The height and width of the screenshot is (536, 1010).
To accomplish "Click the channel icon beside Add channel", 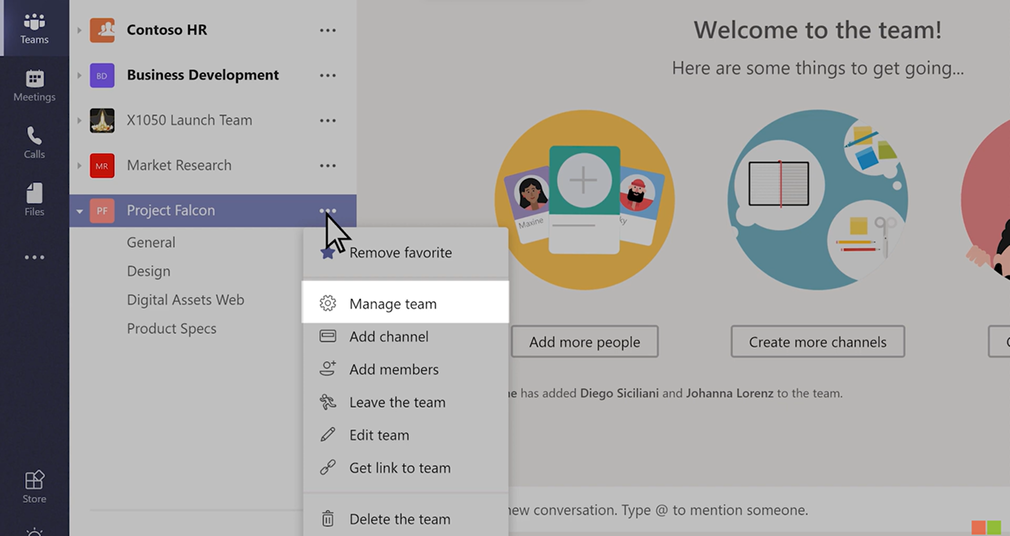I will tap(328, 336).
